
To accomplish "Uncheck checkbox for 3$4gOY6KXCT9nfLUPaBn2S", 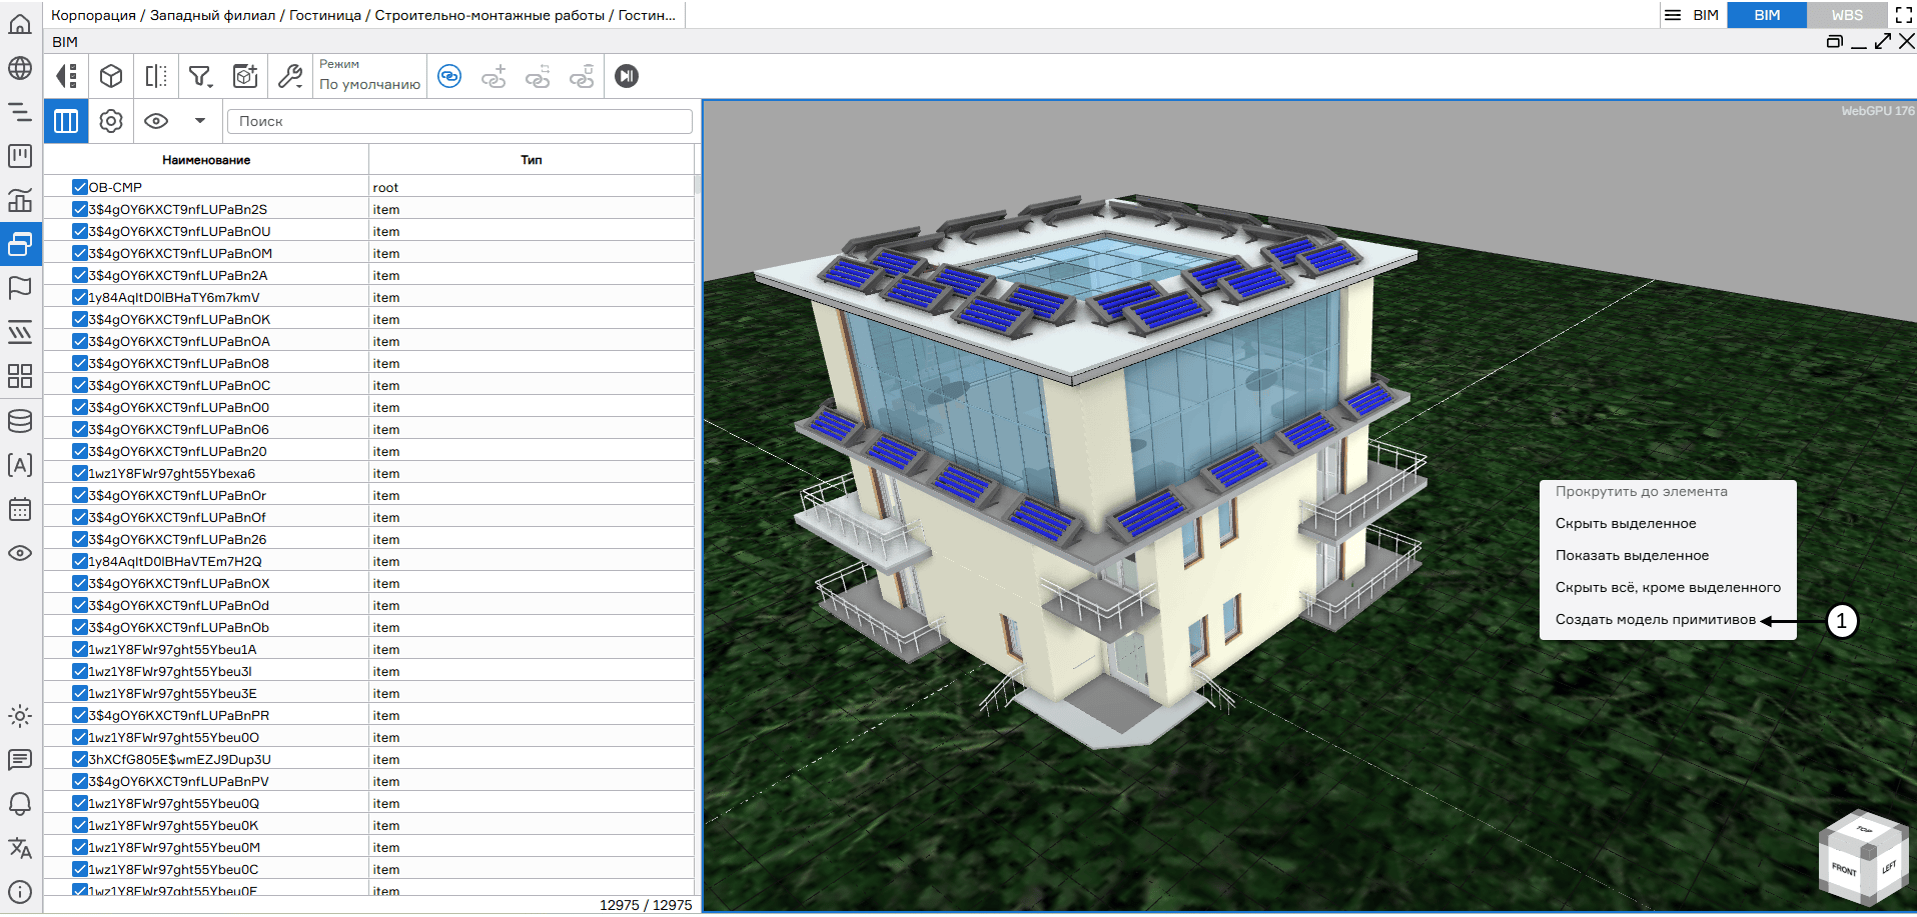I will point(80,209).
